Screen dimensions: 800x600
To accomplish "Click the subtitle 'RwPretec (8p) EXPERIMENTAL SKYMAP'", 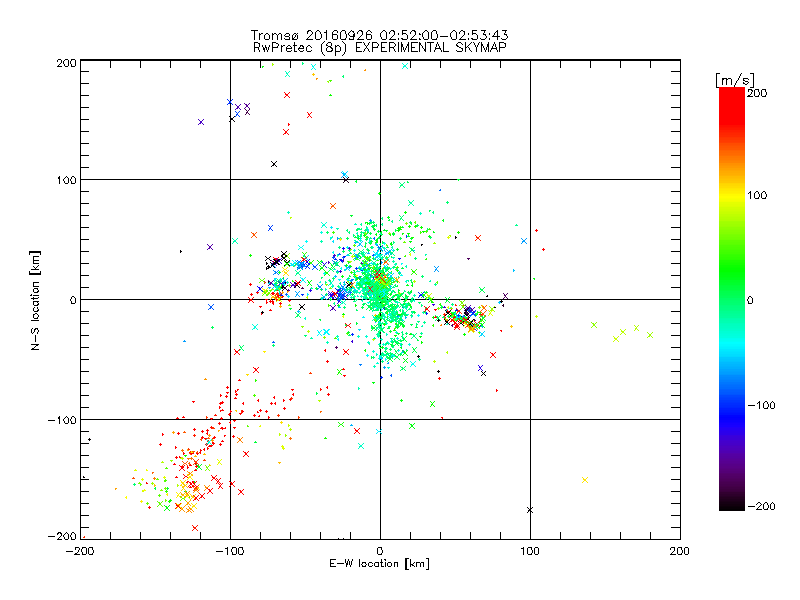I will pyautogui.click(x=380, y=48).
